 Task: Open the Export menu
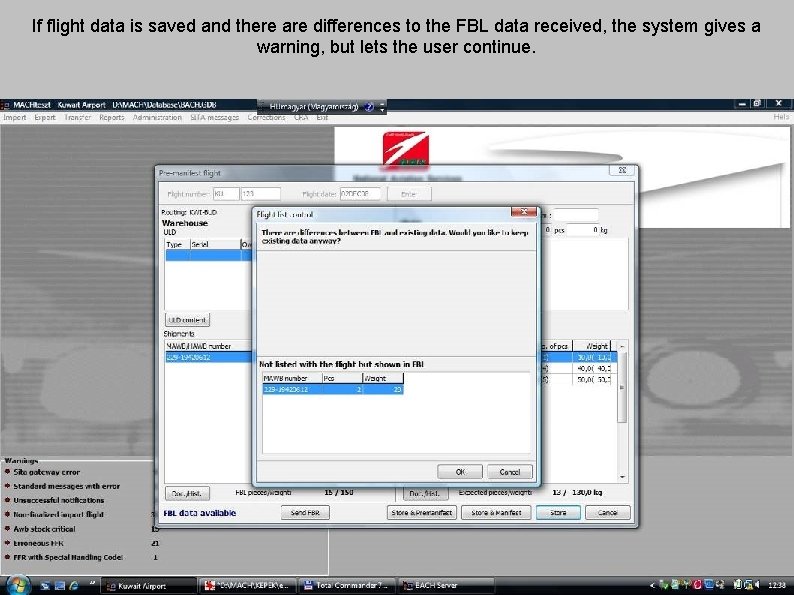[x=45, y=117]
